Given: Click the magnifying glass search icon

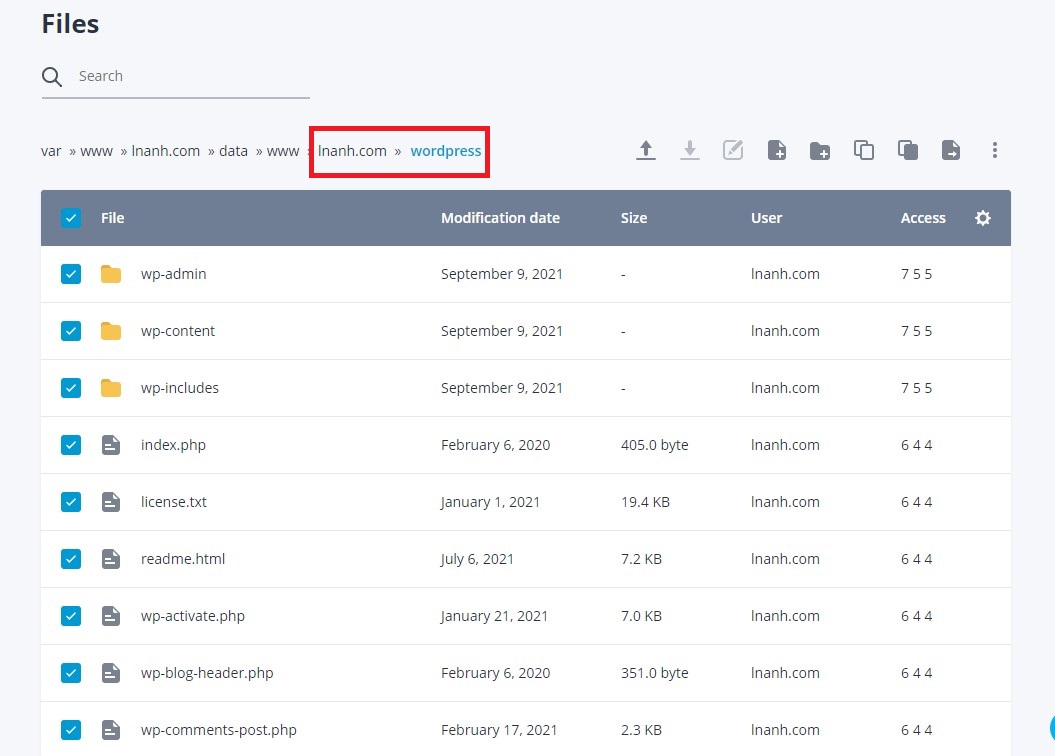Looking at the screenshot, I should [52, 77].
